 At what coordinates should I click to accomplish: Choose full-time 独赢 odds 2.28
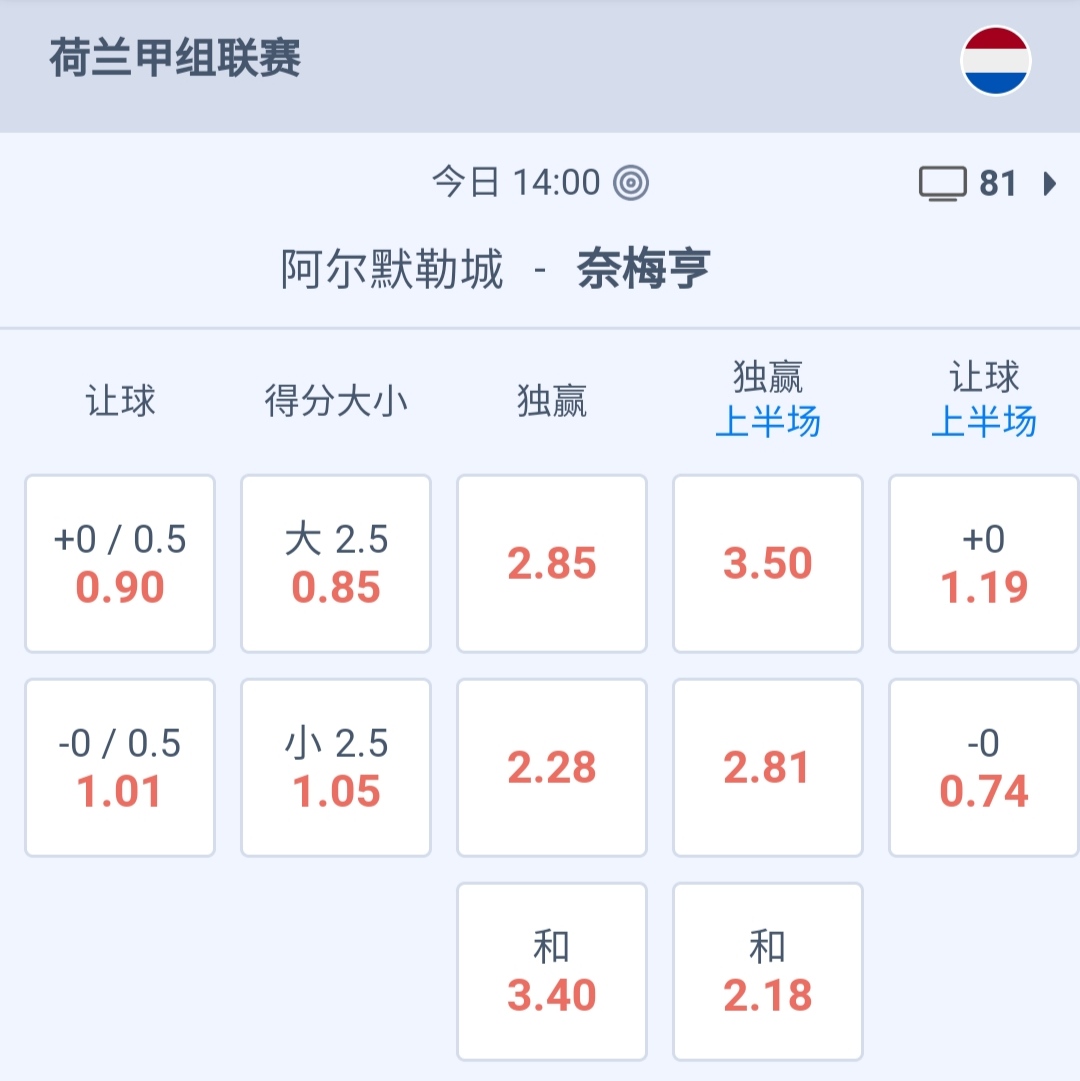click(x=552, y=768)
